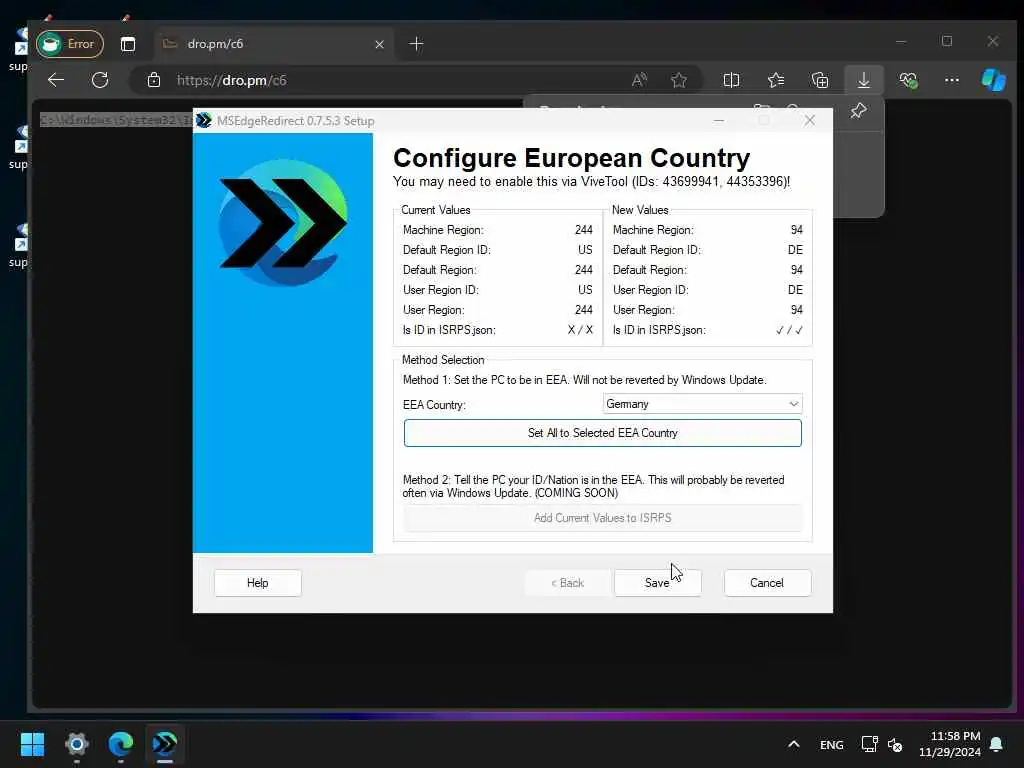Click ENG language indicator in tray
1024x768 pixels.
coord(831,744)
